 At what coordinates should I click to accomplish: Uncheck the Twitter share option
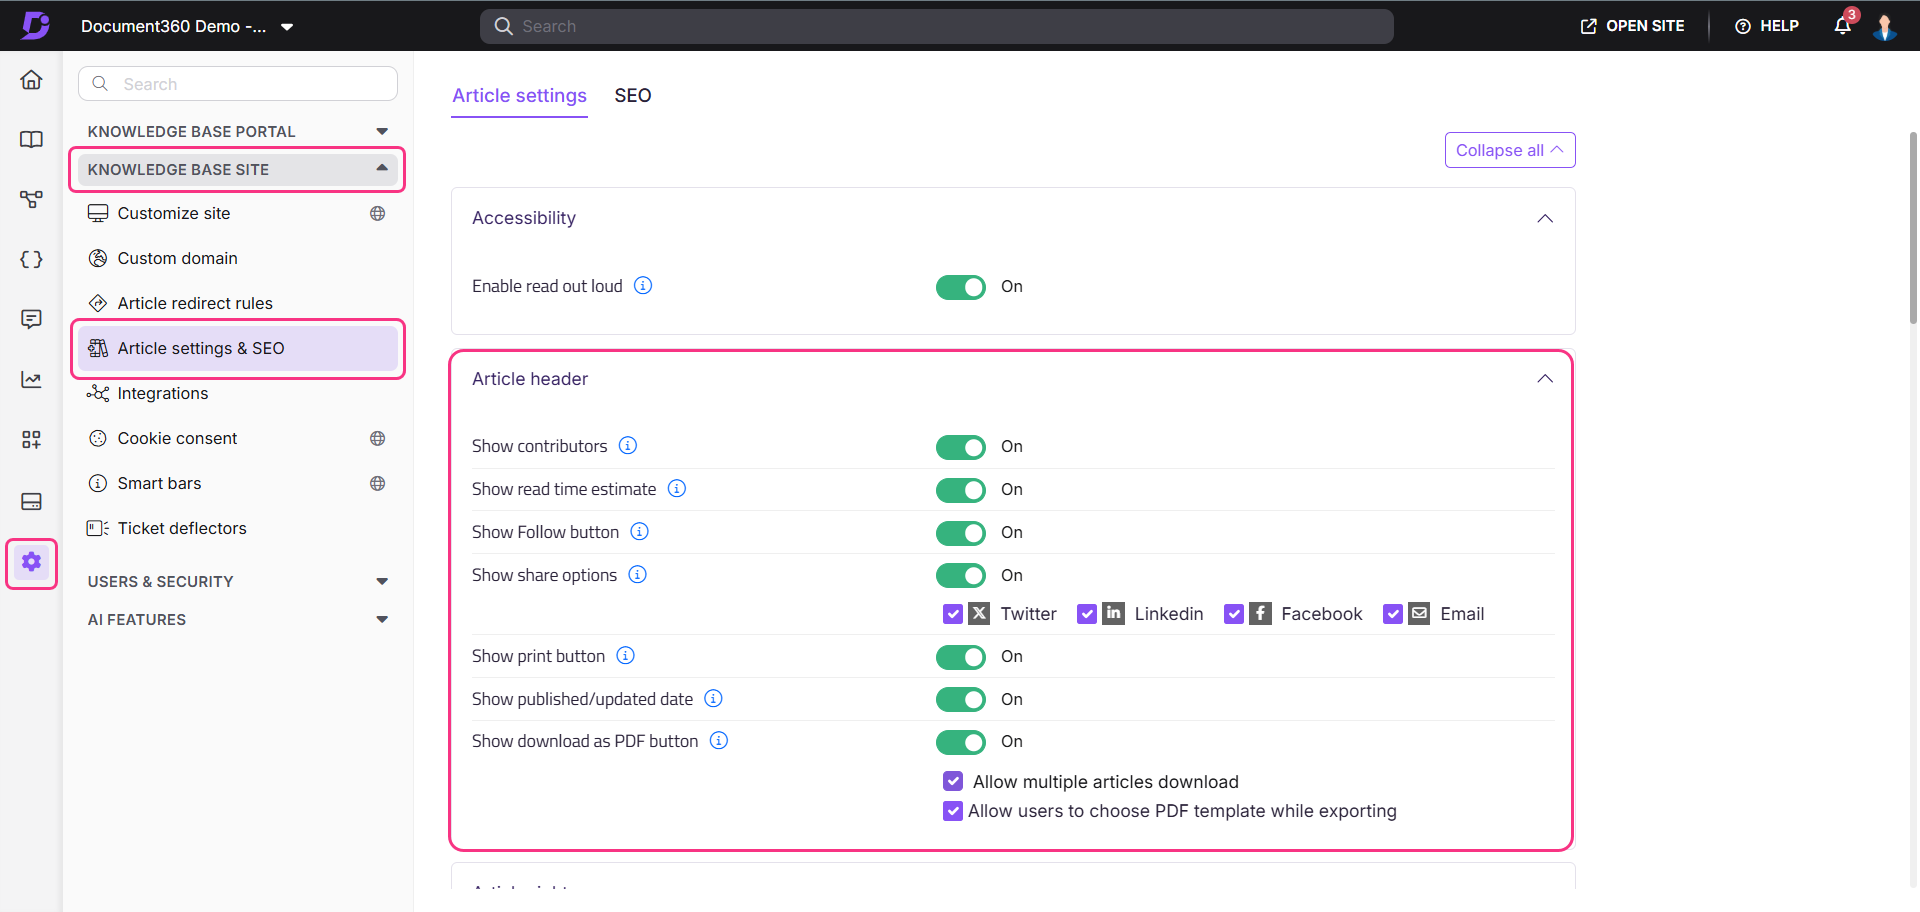[953, 614]
